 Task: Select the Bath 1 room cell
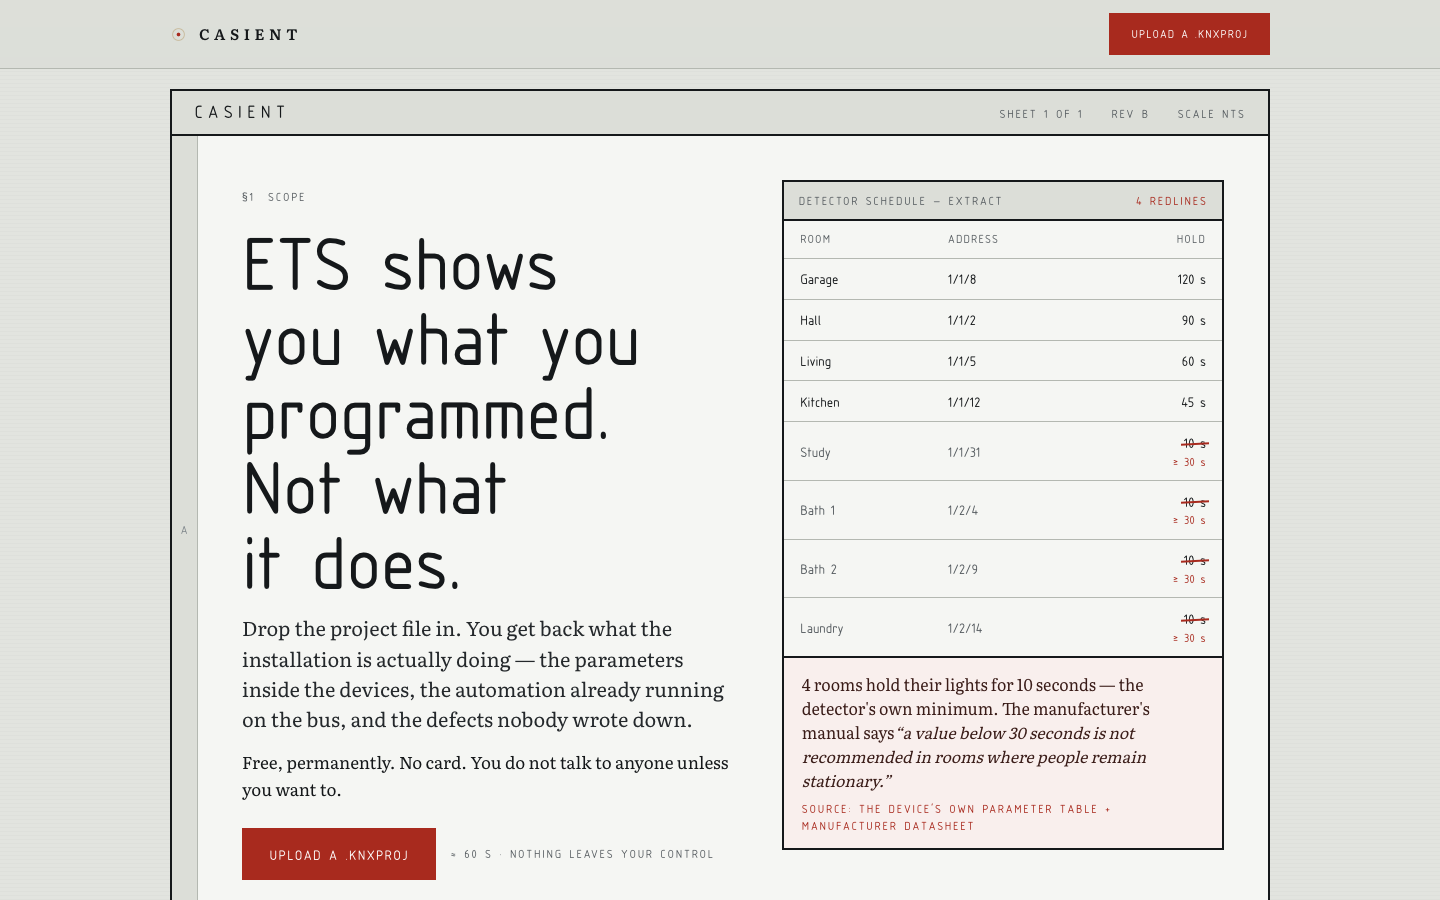pyautogui.click(x=817, y=511)
